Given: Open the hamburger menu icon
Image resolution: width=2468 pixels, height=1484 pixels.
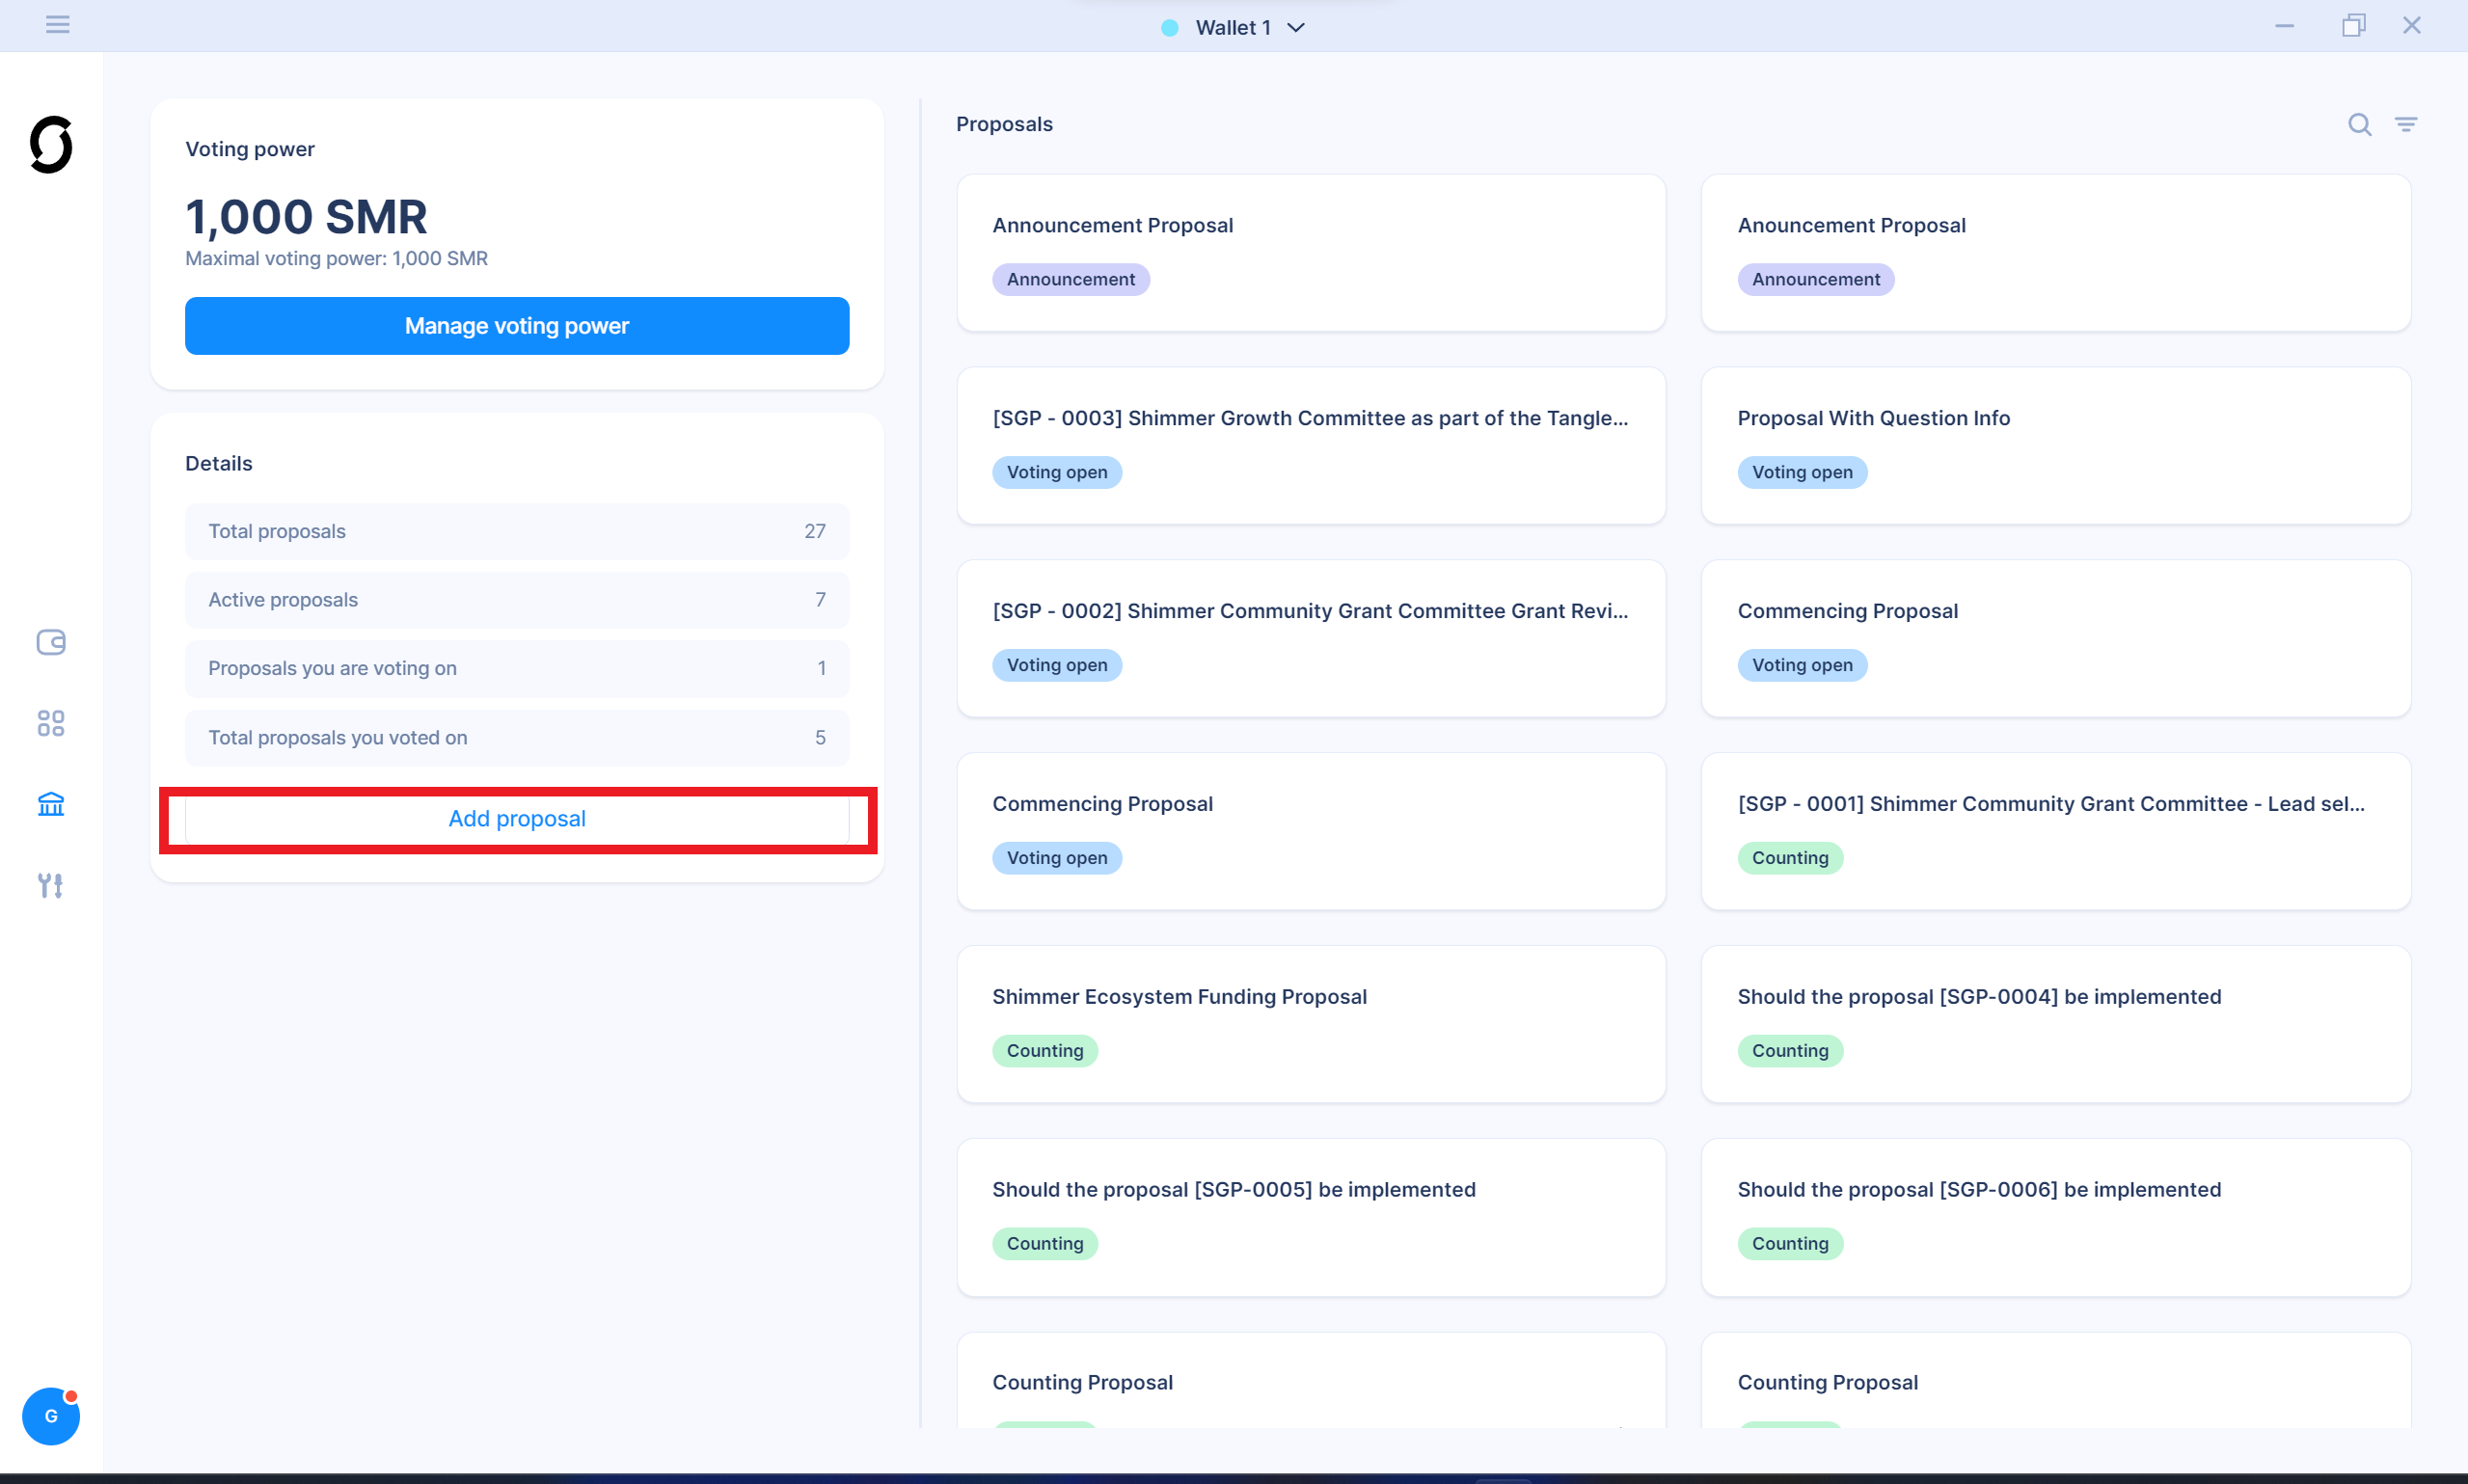Looking at the screenshot, I should 57,25.
